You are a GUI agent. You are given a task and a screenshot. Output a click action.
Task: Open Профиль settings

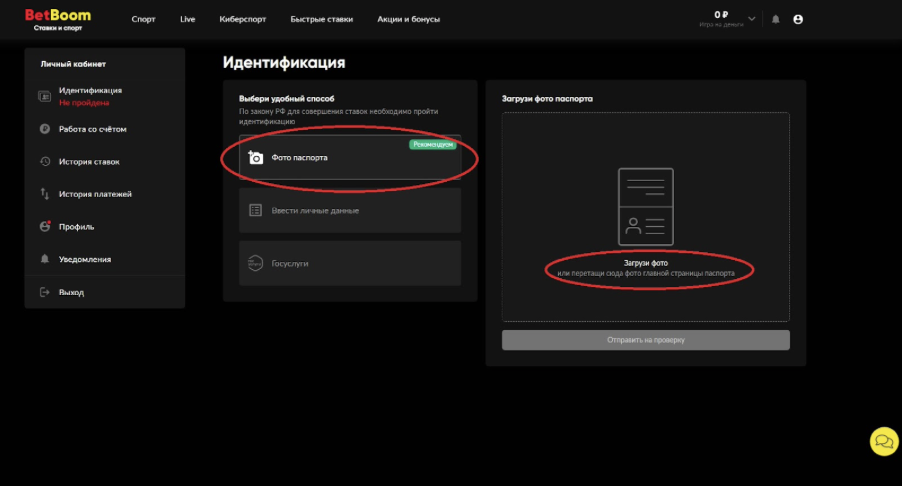77,227
